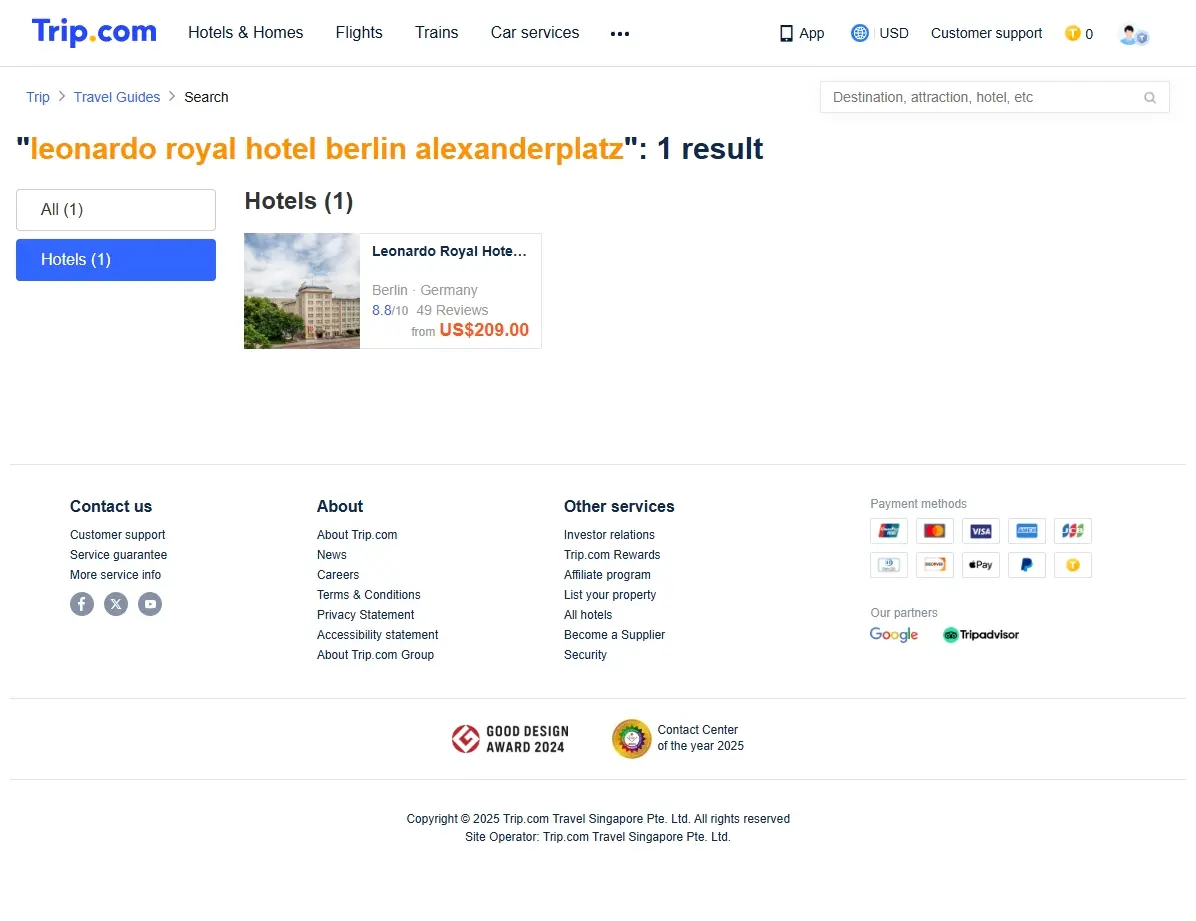Click the US$209.00 price
This screenshot has height=921, width=1196.
(x=484, y=330)
